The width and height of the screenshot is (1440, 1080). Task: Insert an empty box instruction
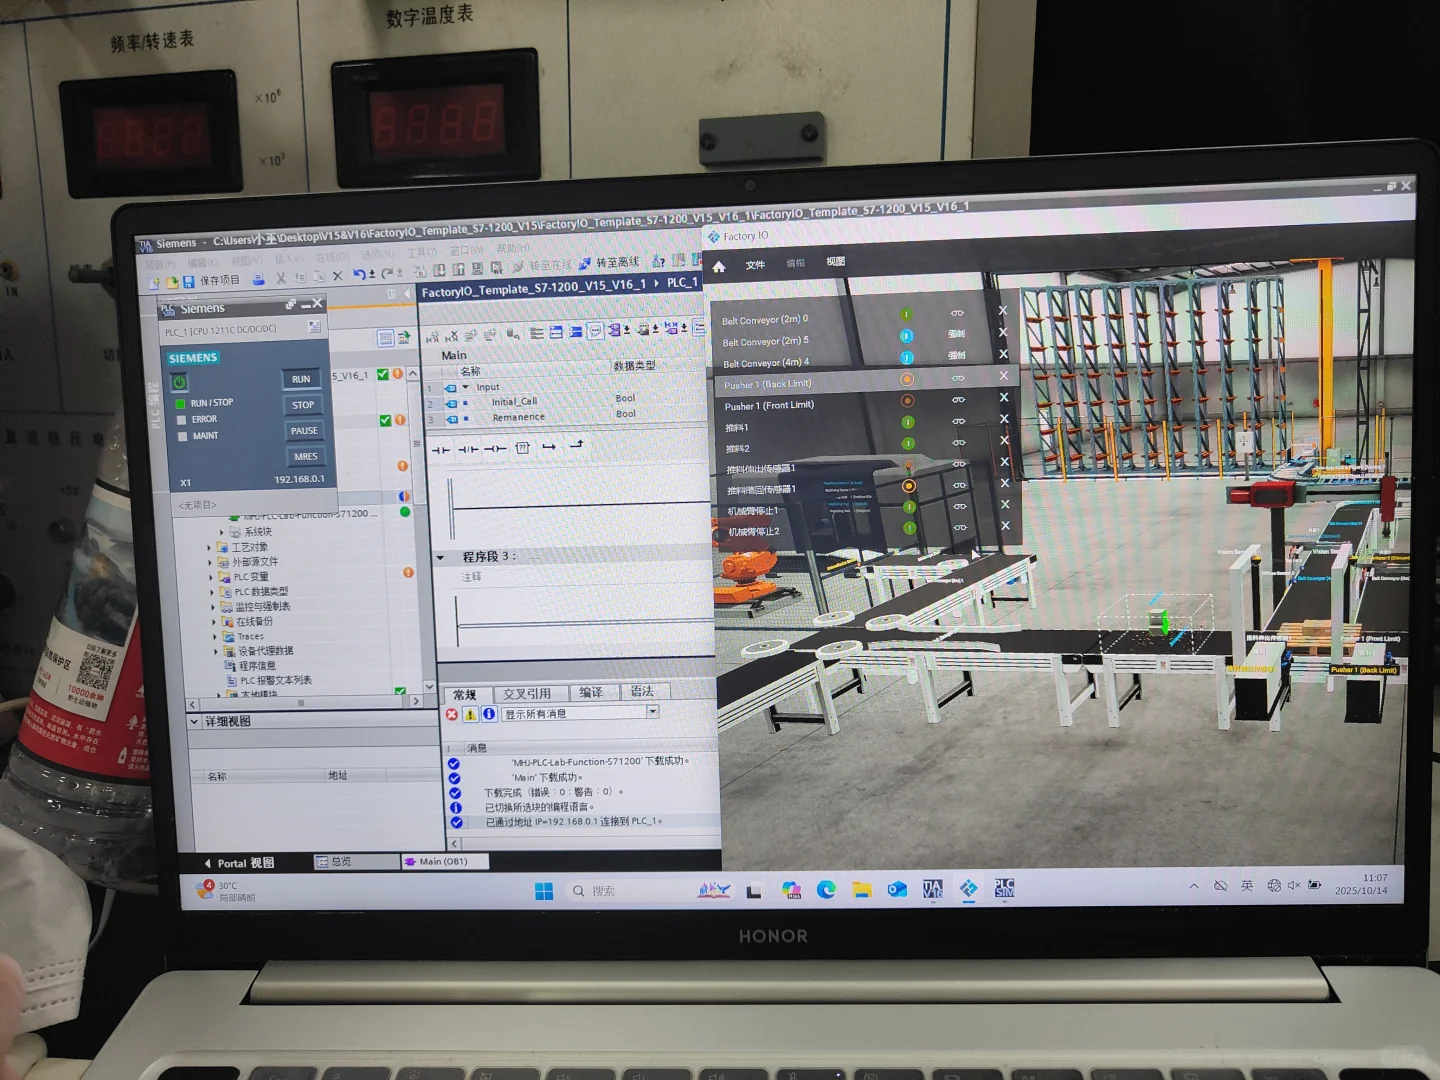522,448
